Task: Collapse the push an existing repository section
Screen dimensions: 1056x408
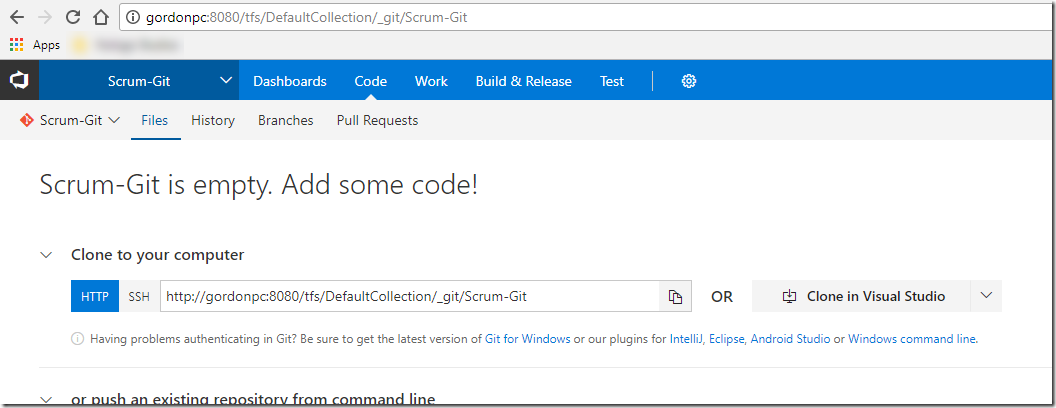Action: pyautogui.click(x=46, y=400)
